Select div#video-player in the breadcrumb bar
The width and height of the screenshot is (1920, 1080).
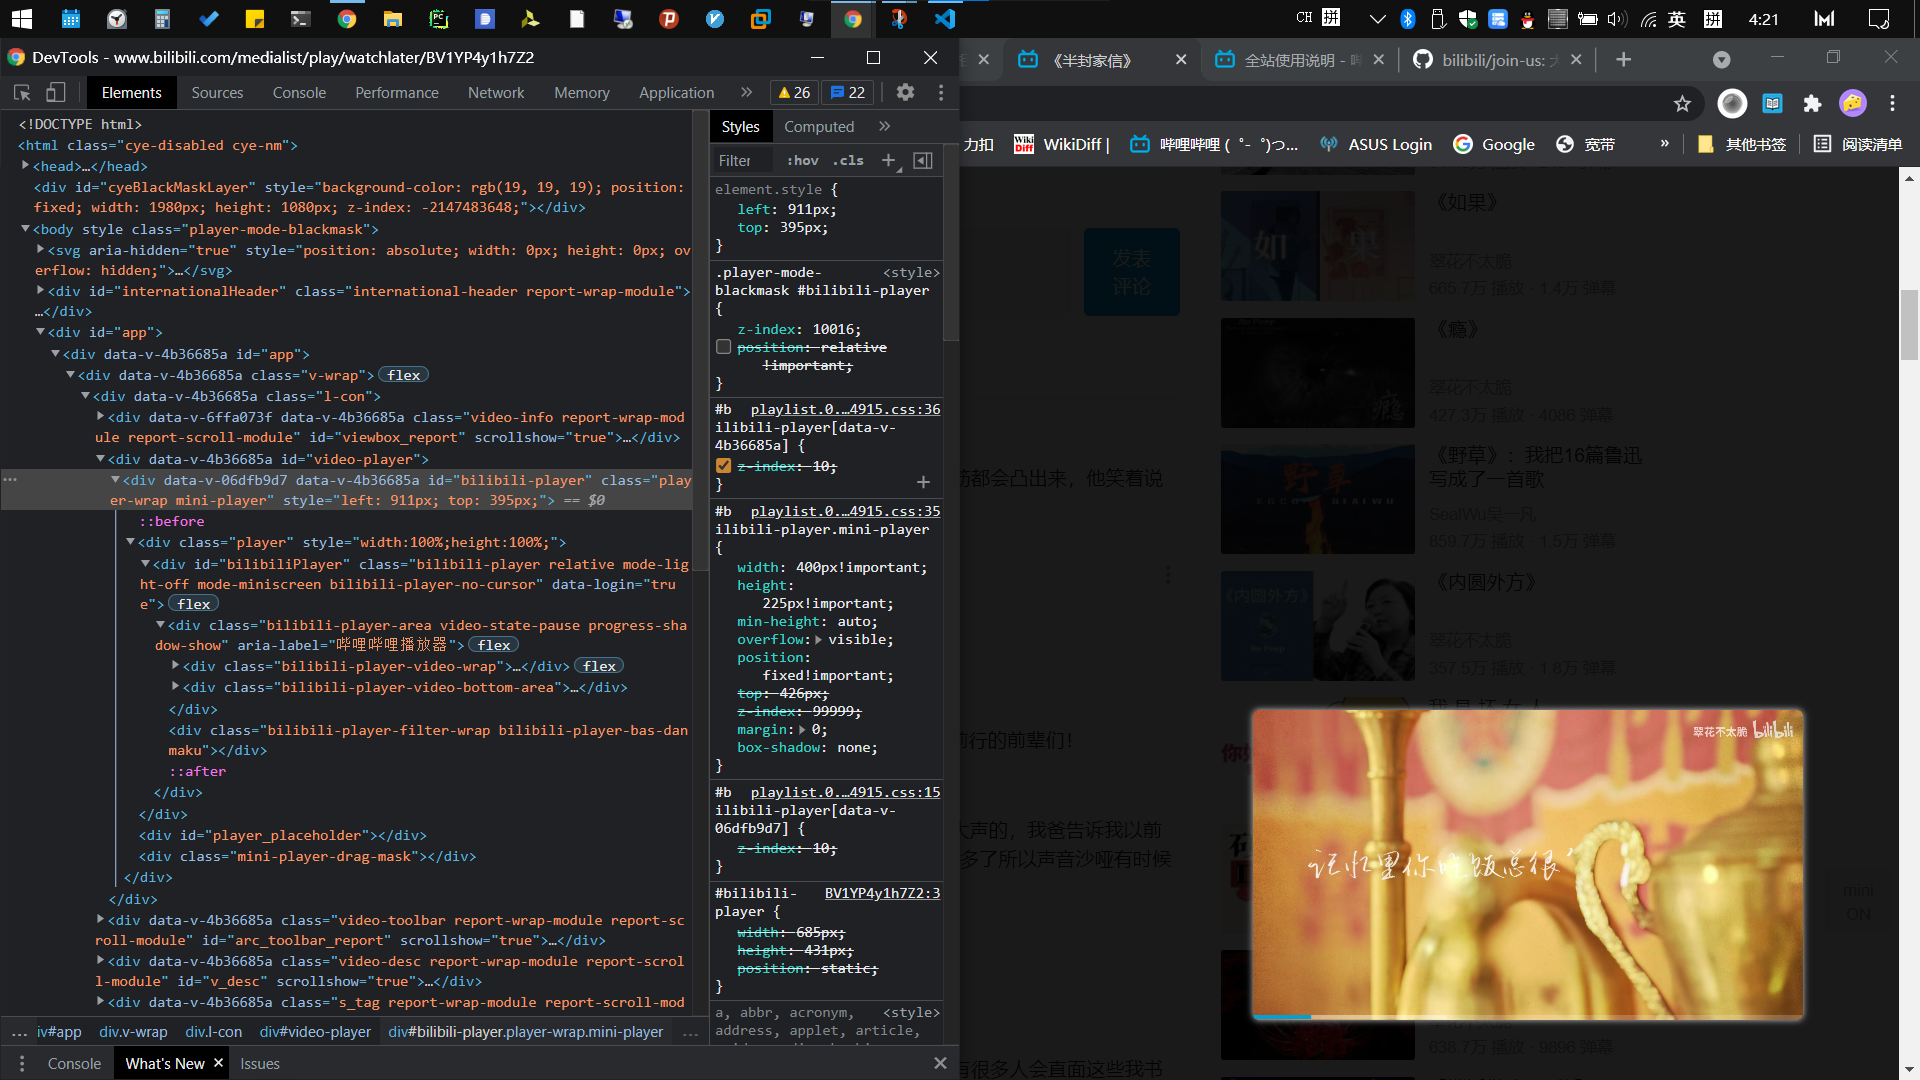[315, 1031]
